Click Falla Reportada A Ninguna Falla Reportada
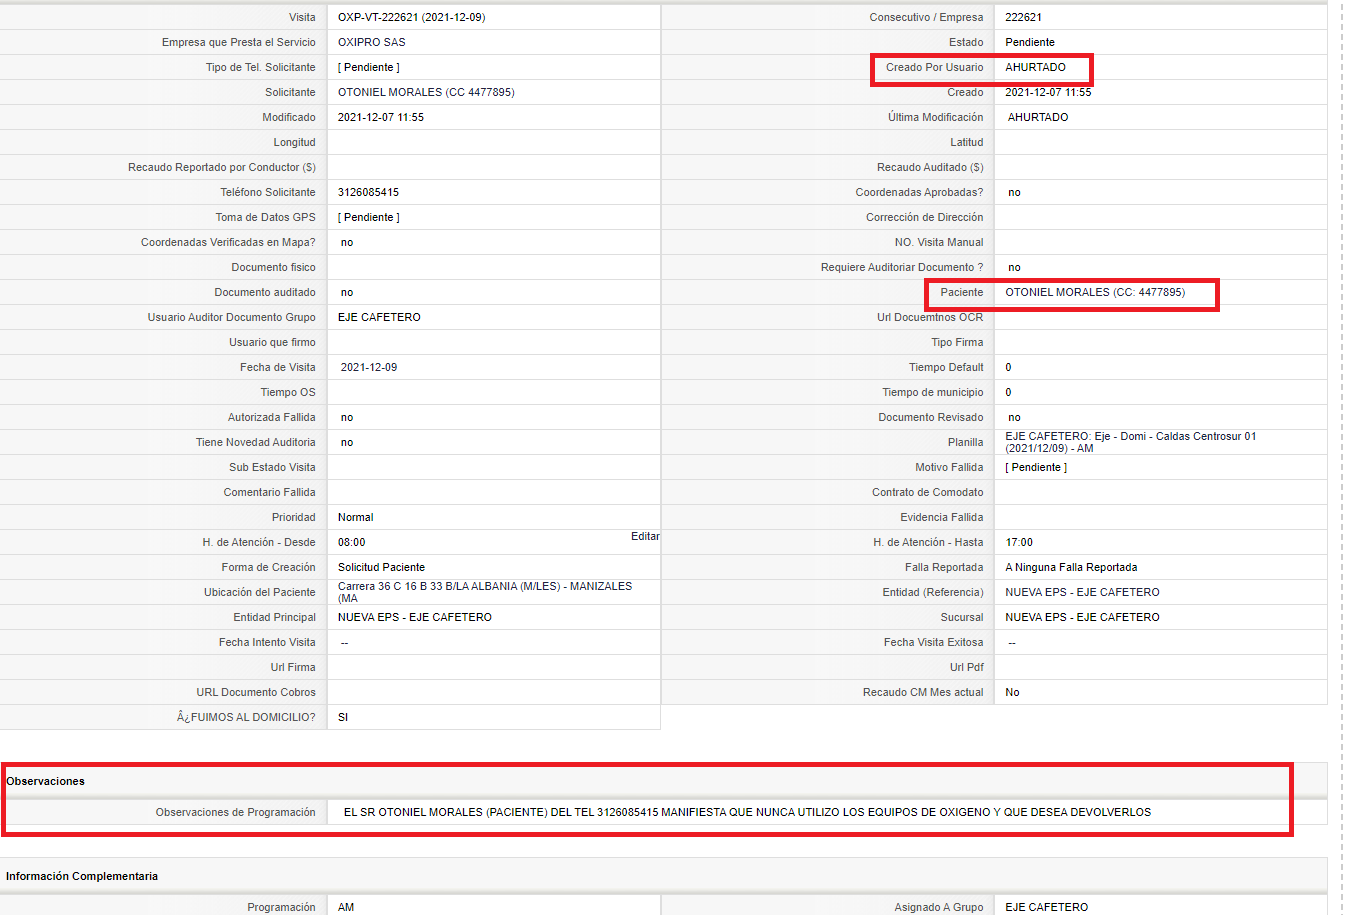 [x=1071, y=567]
